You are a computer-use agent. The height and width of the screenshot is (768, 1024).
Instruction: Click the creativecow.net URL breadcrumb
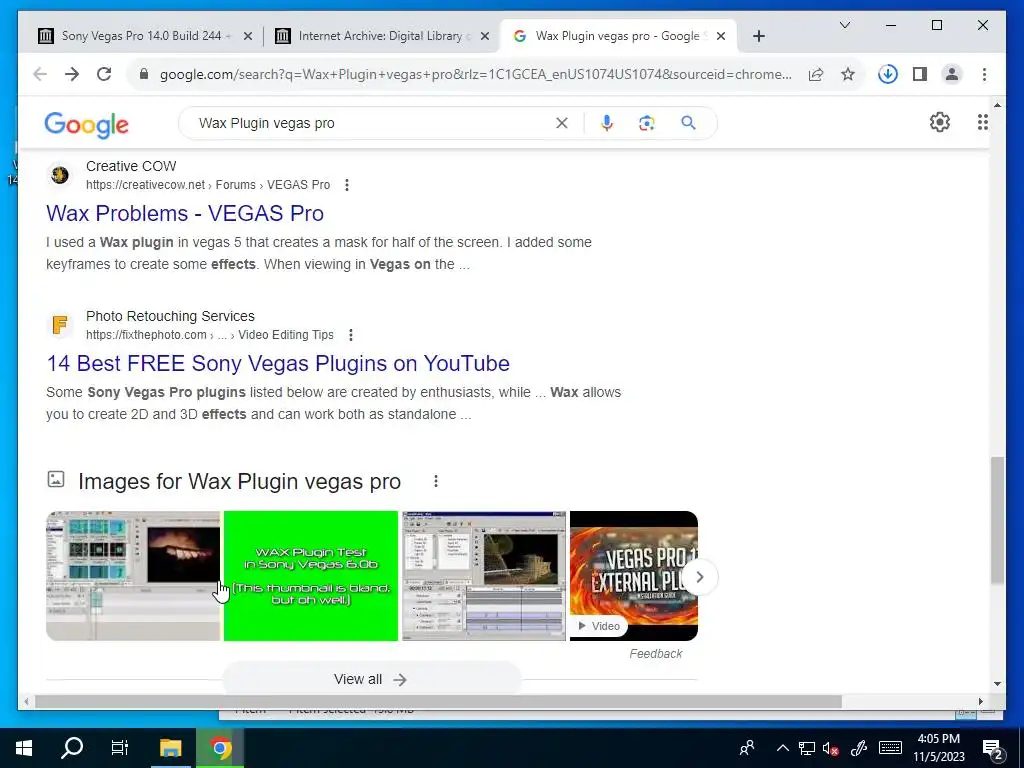pos(208,185)
